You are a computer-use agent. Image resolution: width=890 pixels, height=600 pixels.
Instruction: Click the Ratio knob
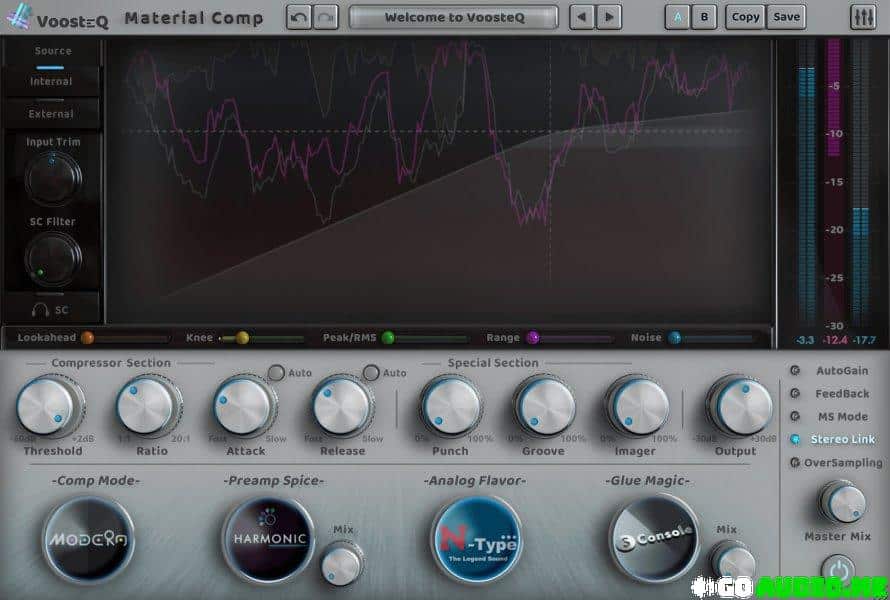click(149, 406)
